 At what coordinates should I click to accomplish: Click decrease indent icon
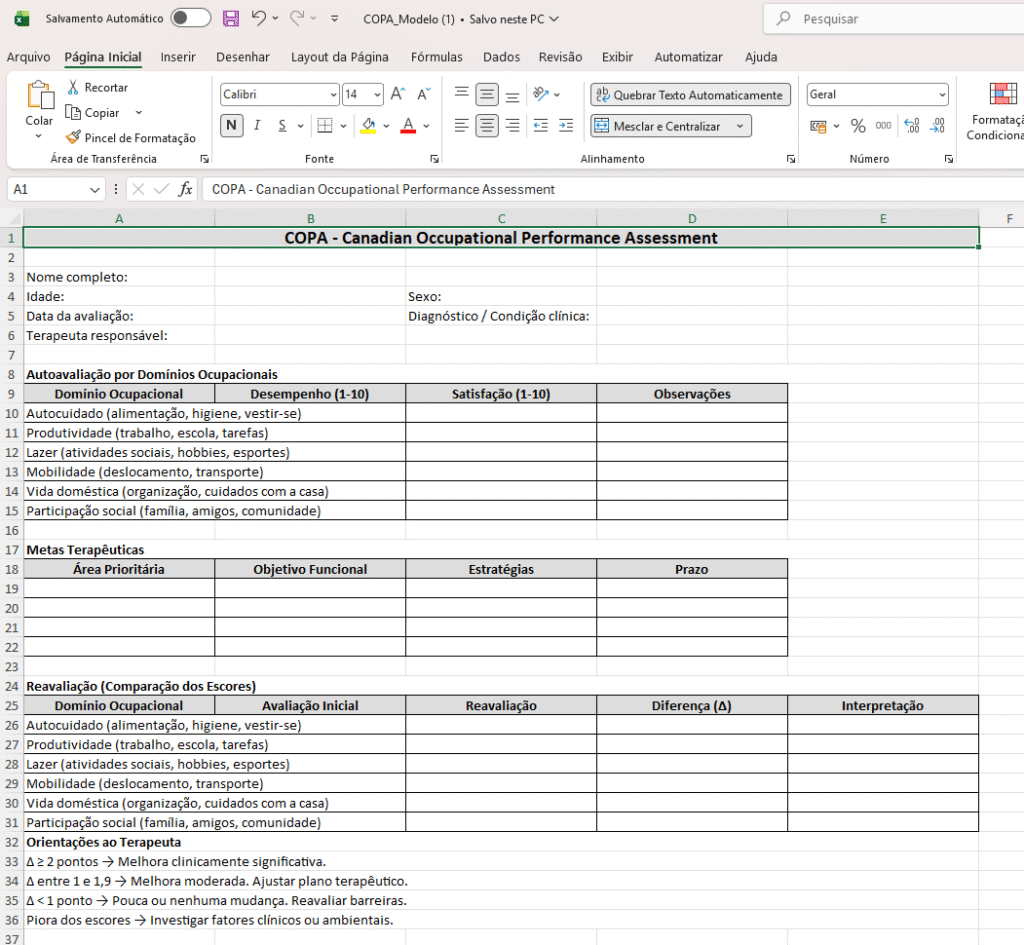pos(541,125)
